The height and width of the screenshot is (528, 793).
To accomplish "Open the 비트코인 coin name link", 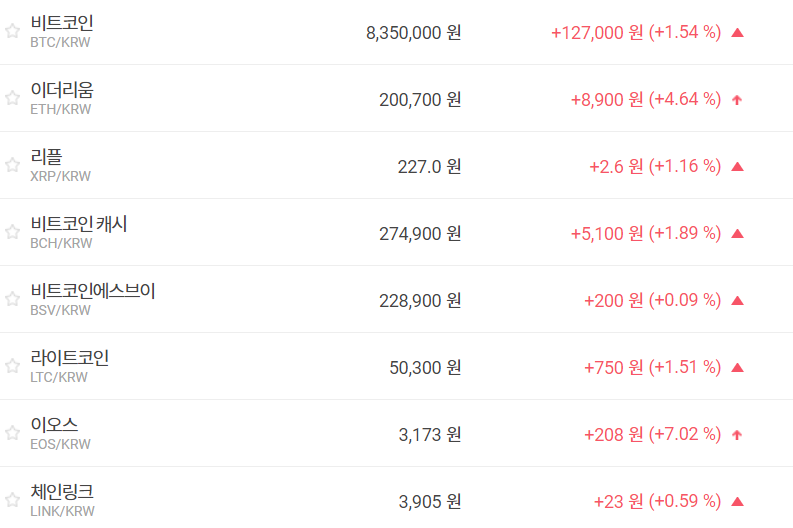I will click(x=62, y=23).
